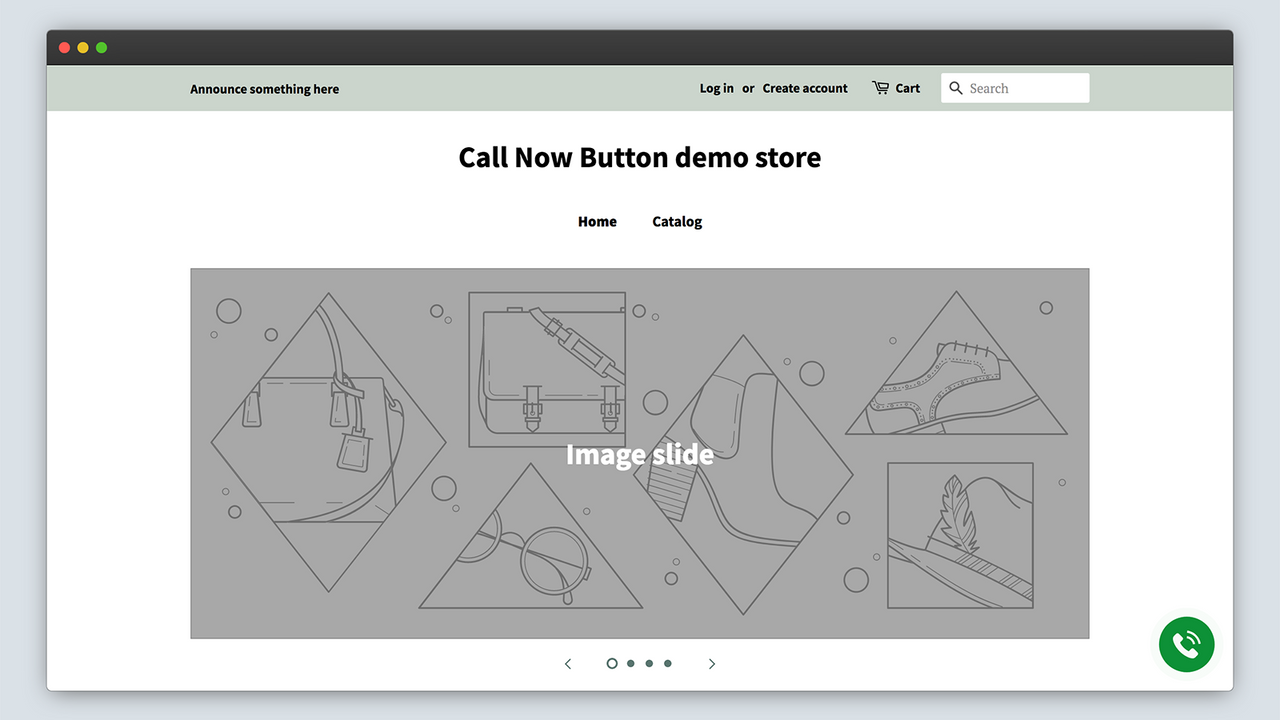Jump to the fourth slide dot
Screen dimensions: 1280x720
click(668, 664)
